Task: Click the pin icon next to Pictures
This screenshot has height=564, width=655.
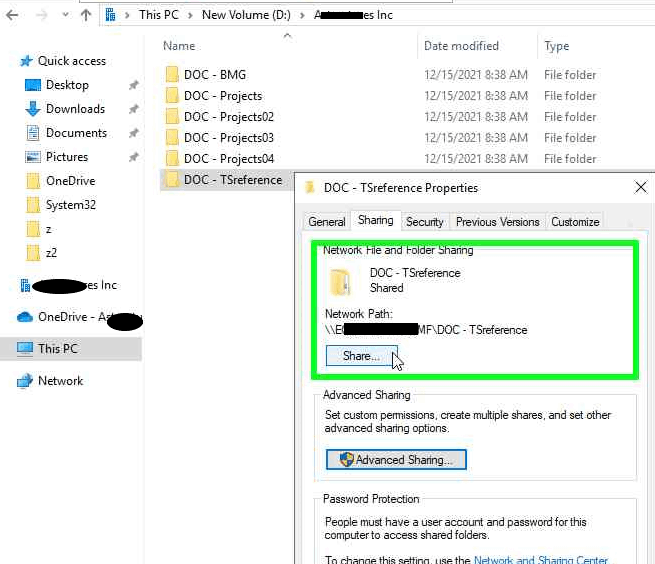Action: (x=133, y=158)
